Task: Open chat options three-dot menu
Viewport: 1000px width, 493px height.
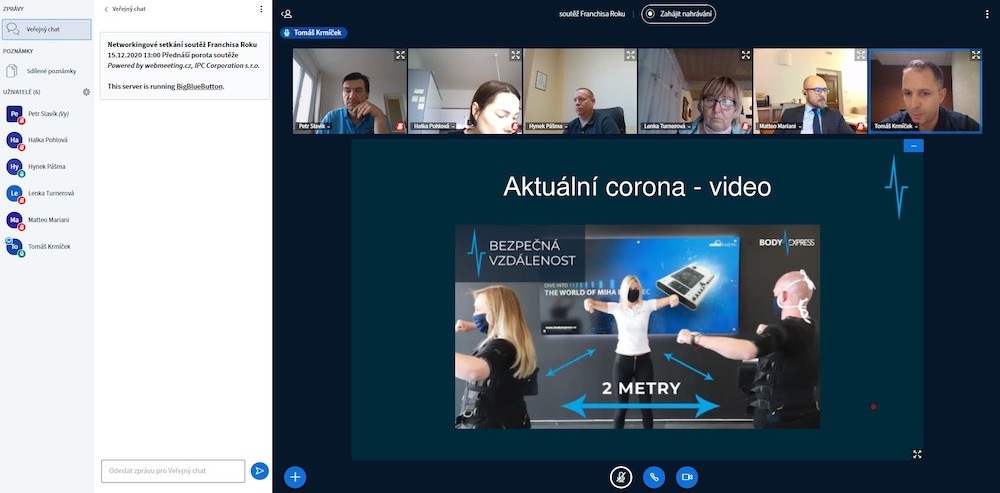Action: pyautogui.click(x=261, y=10)
